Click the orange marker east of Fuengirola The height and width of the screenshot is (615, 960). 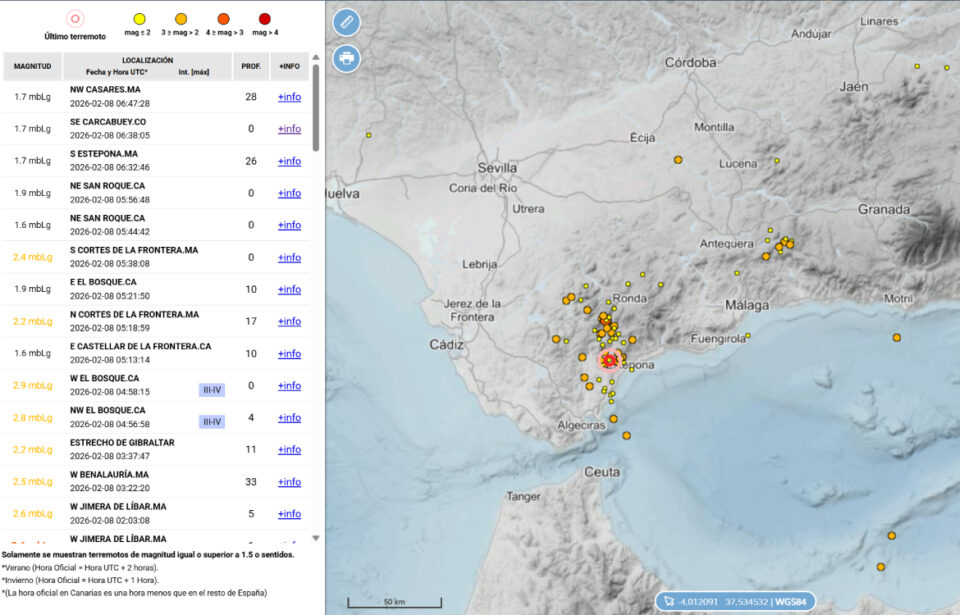[x=896, y=338]
